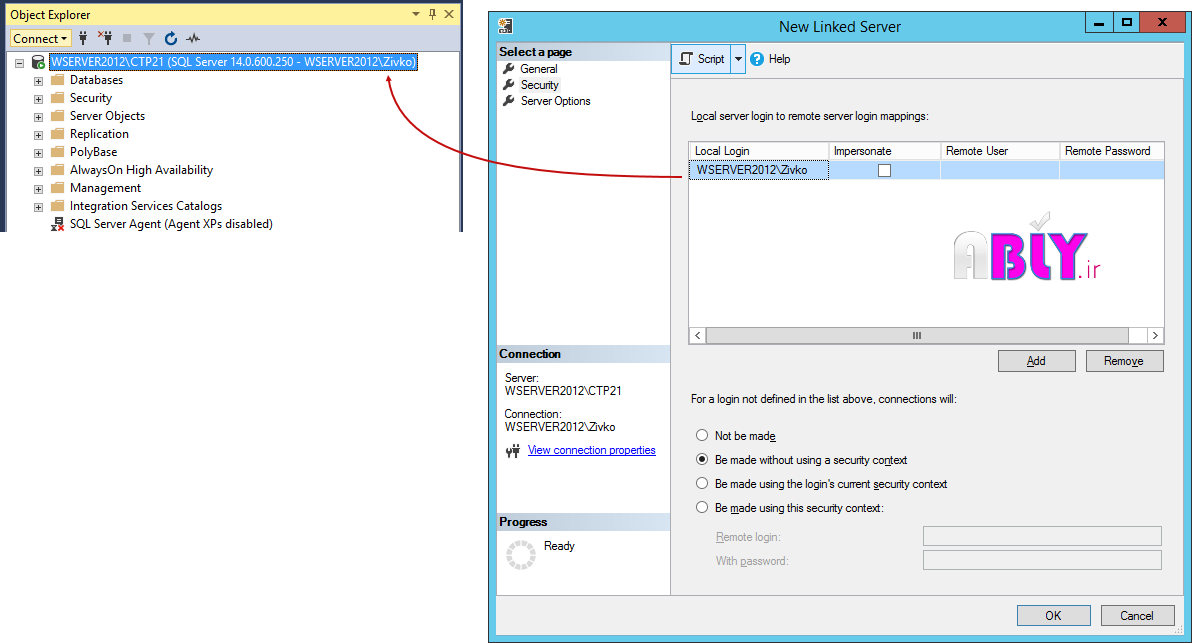
Task: Expand the Databases node
Action: [x=38, y=81]
